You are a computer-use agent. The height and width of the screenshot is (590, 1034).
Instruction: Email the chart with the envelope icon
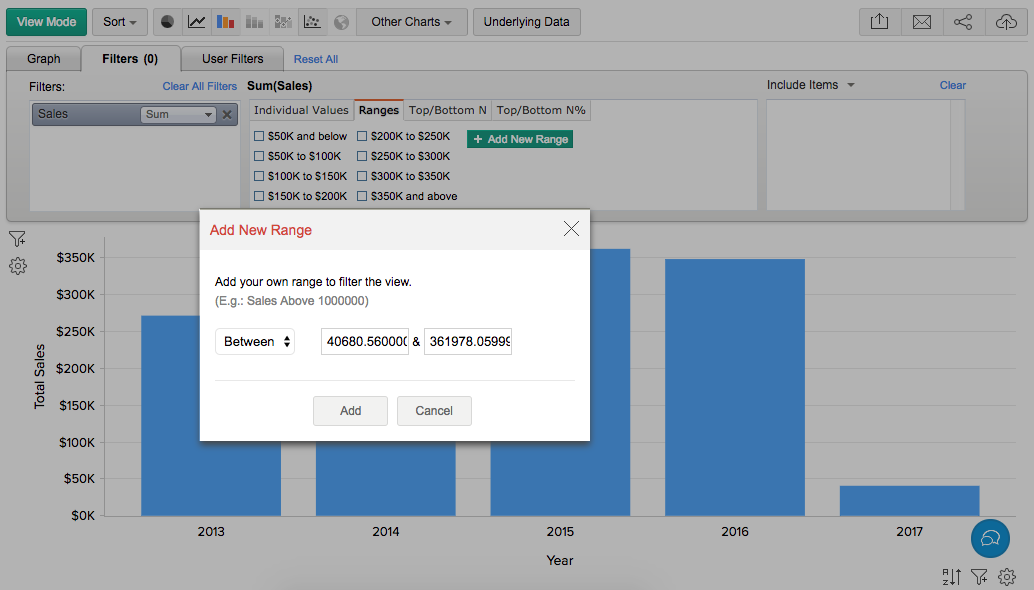click(921, 22)
